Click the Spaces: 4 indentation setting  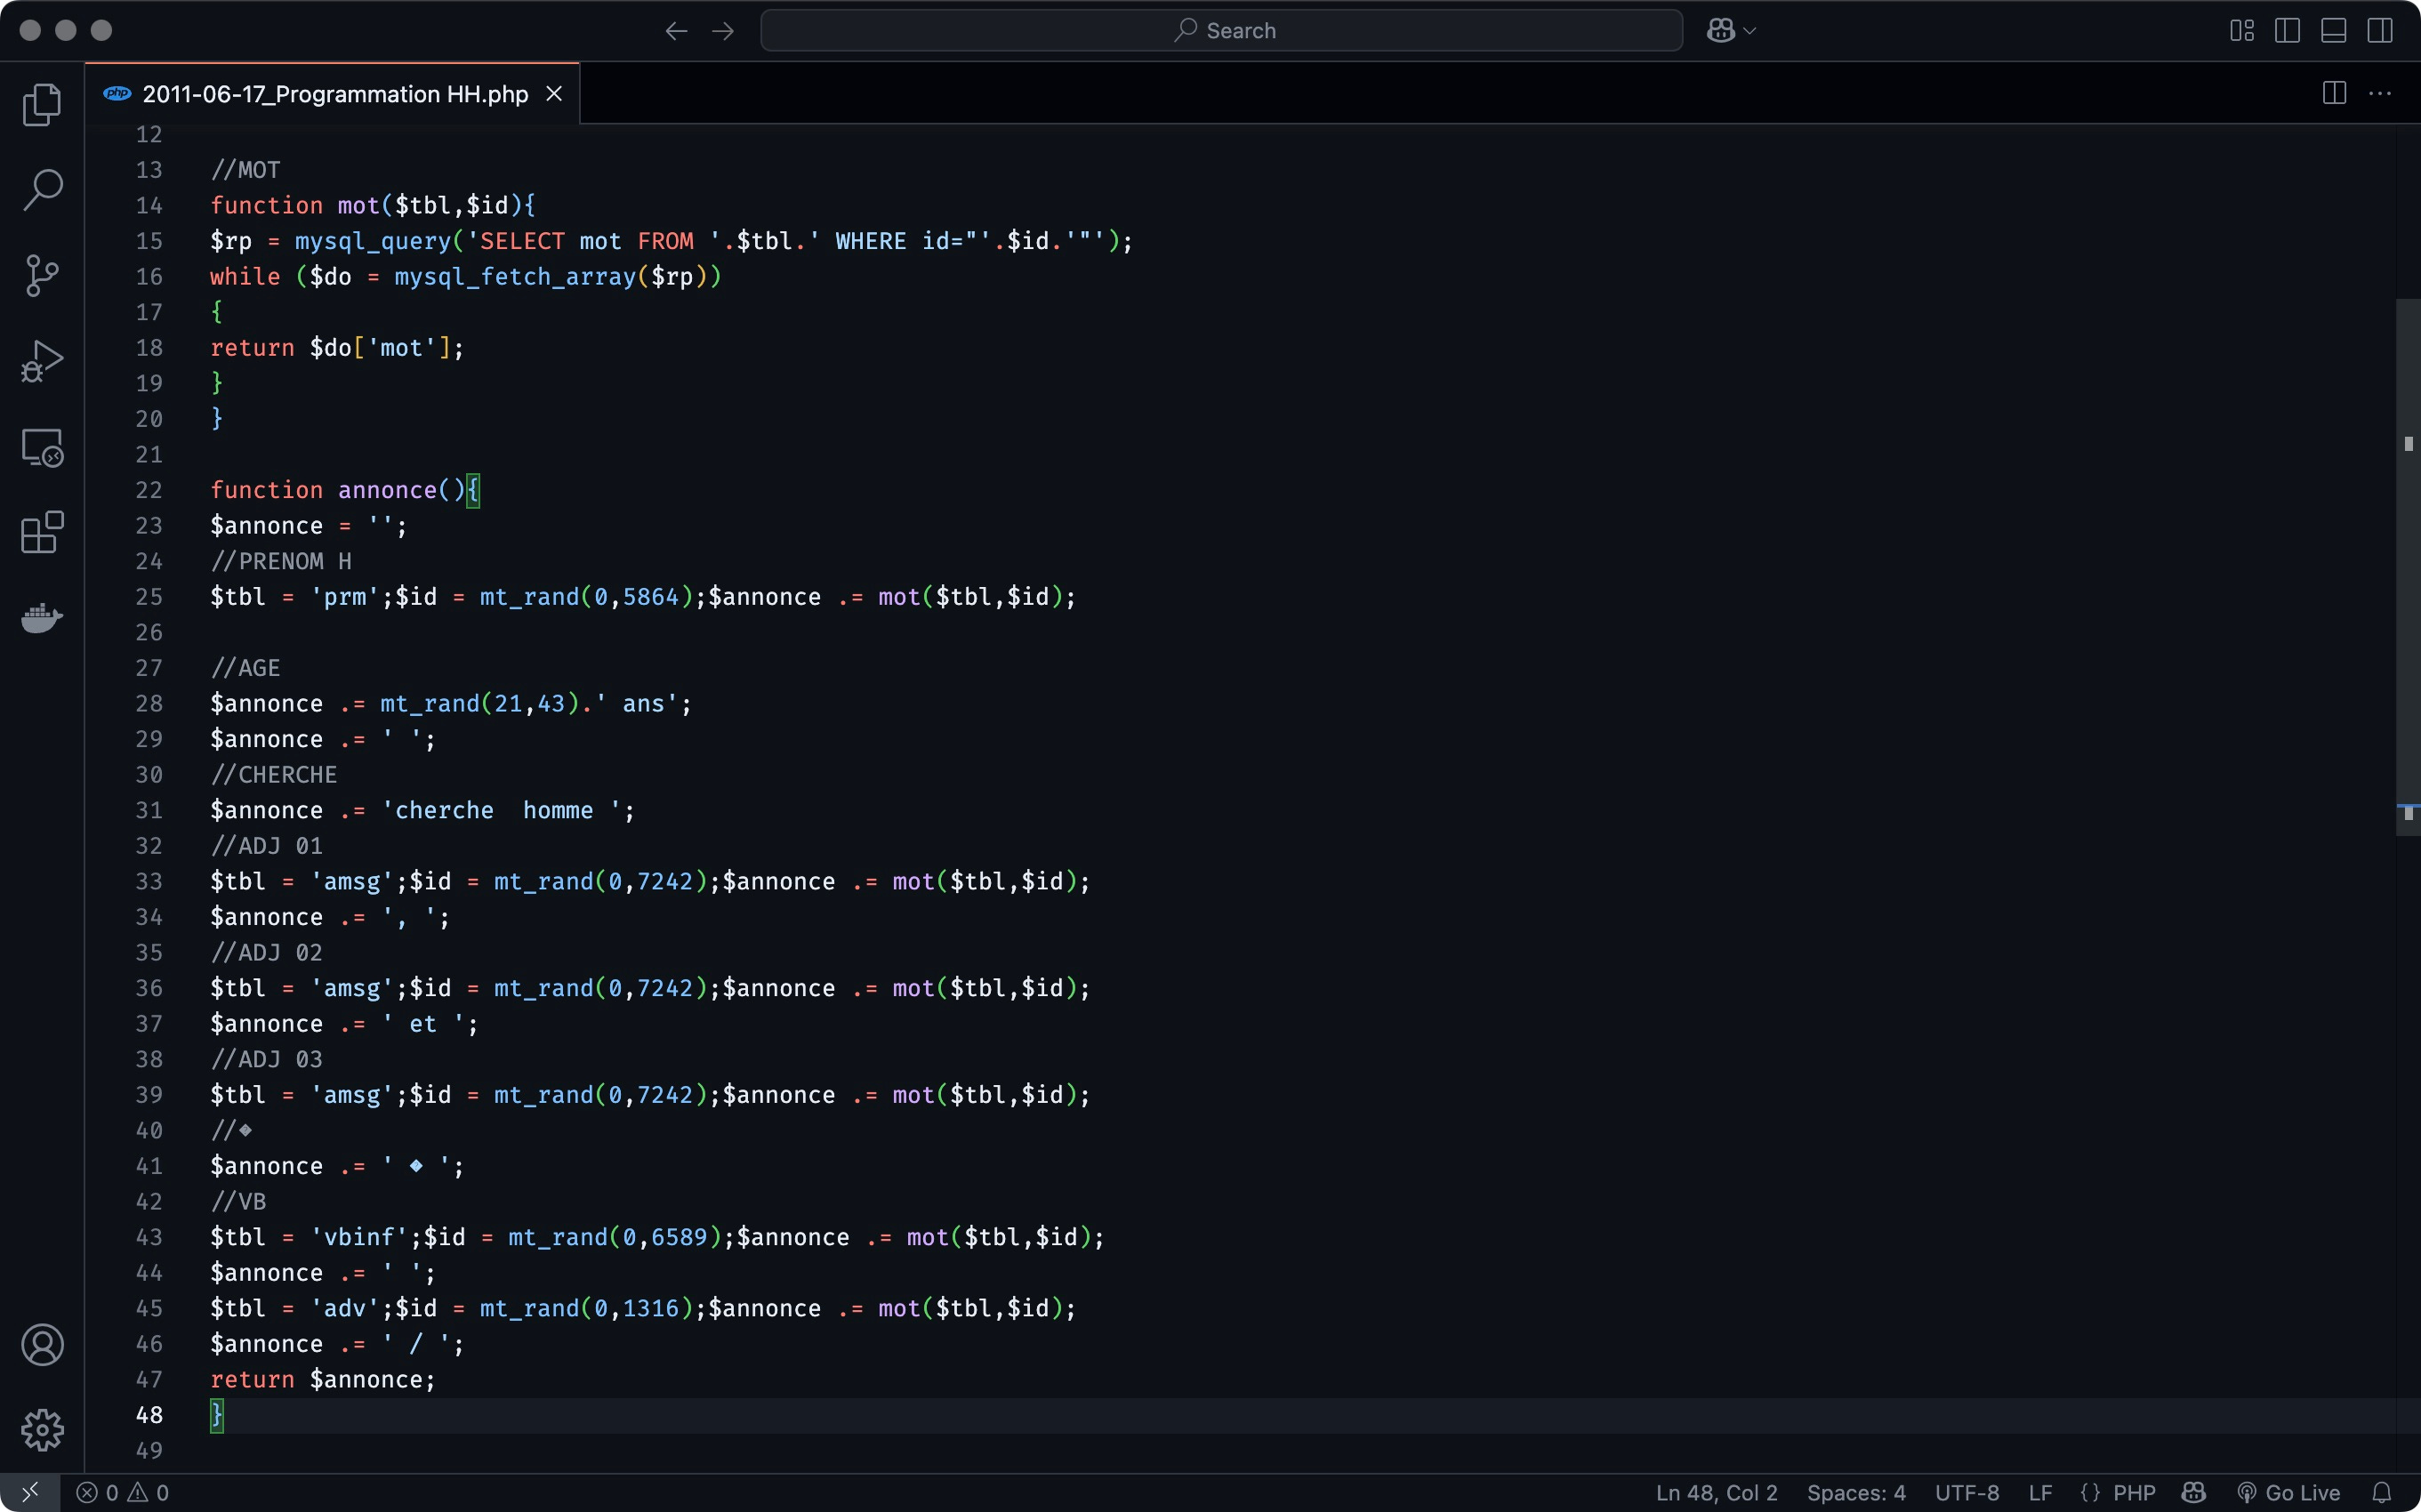coord(1855,1493)
